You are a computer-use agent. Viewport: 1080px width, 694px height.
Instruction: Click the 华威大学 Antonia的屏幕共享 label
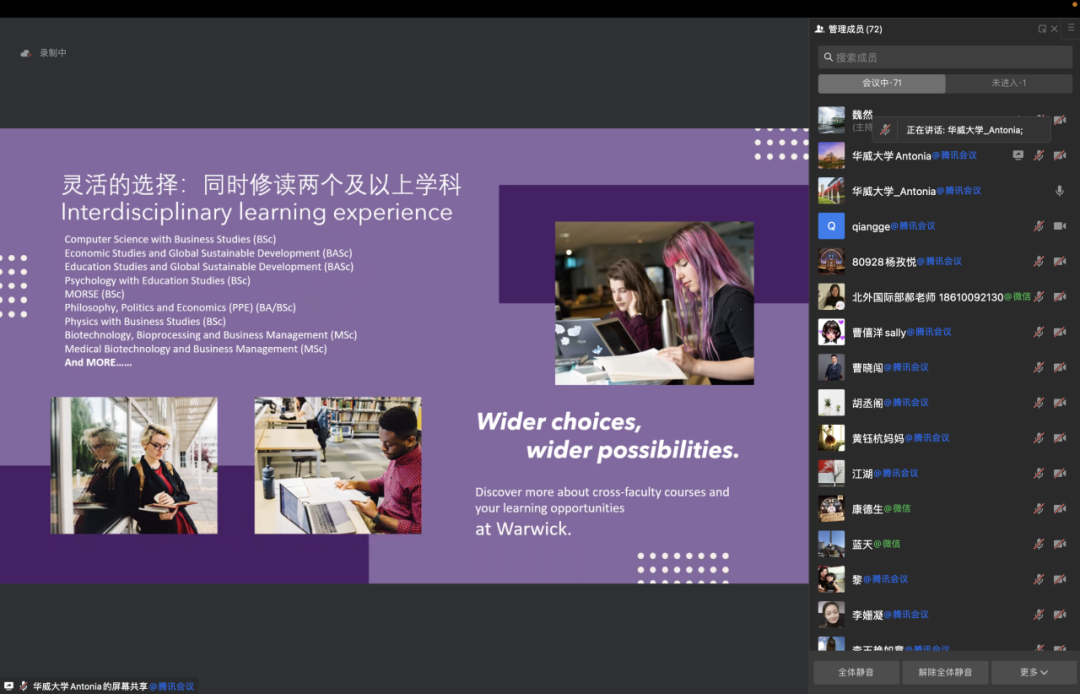tap(90, 686)
